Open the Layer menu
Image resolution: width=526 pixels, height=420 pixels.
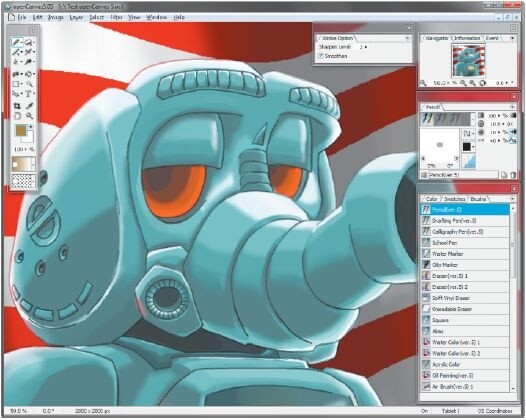pos(76,17)
